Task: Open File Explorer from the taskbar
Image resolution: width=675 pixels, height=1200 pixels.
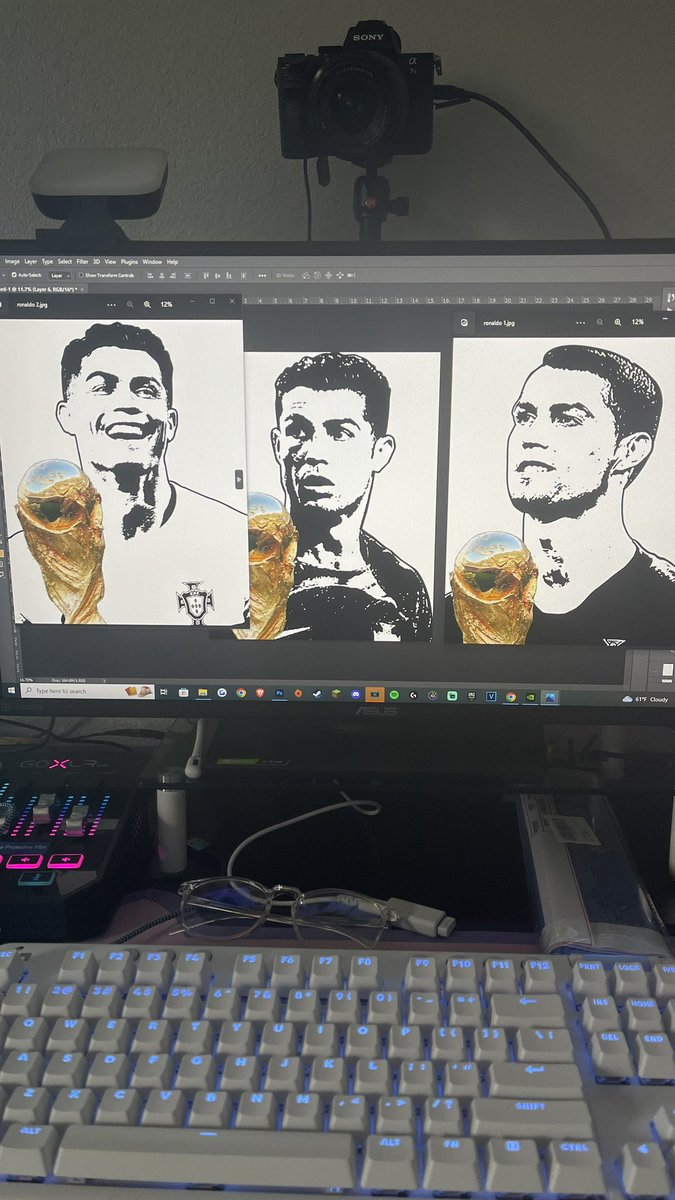Action: (202, 692)
